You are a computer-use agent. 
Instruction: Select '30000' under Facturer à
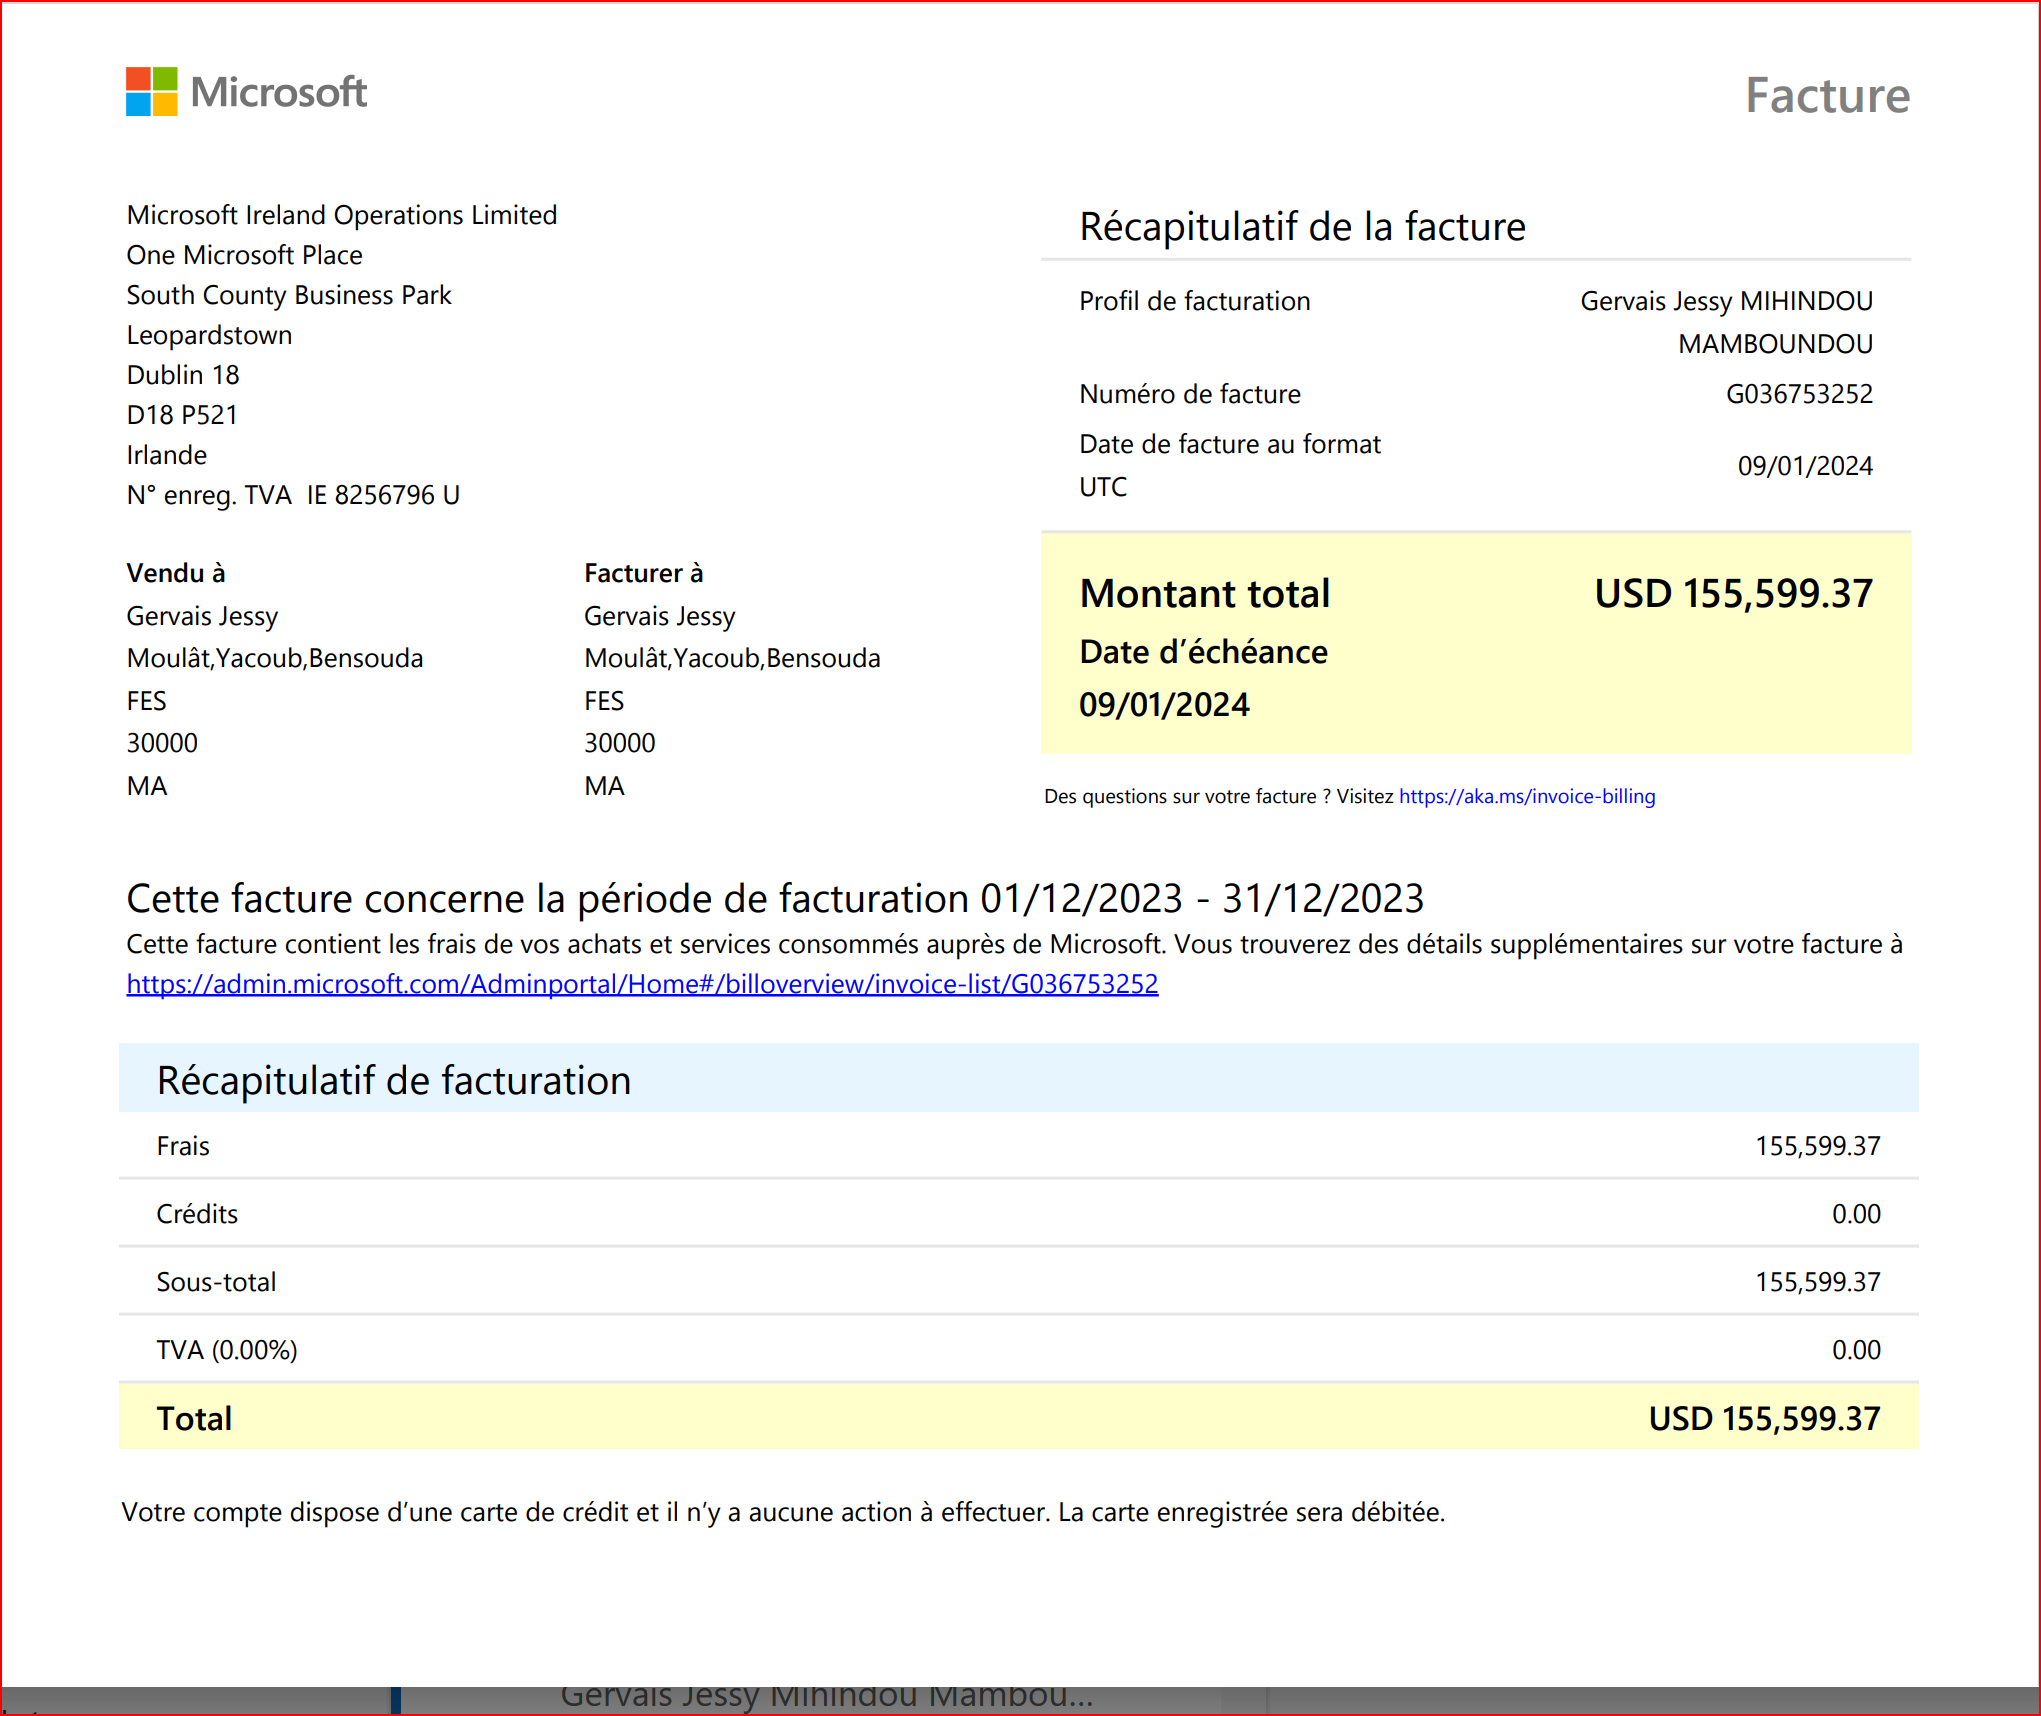(620, 743)
